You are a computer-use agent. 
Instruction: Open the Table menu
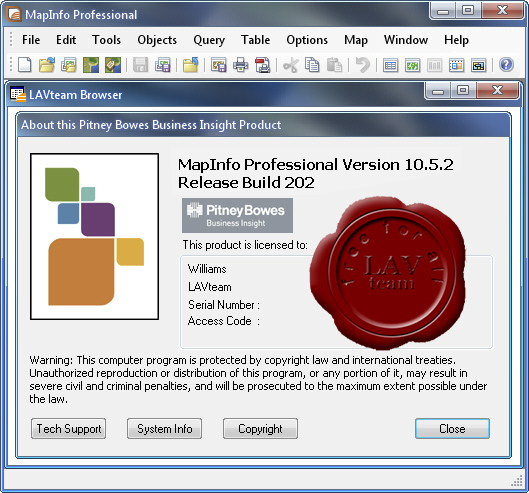[255, 40]
